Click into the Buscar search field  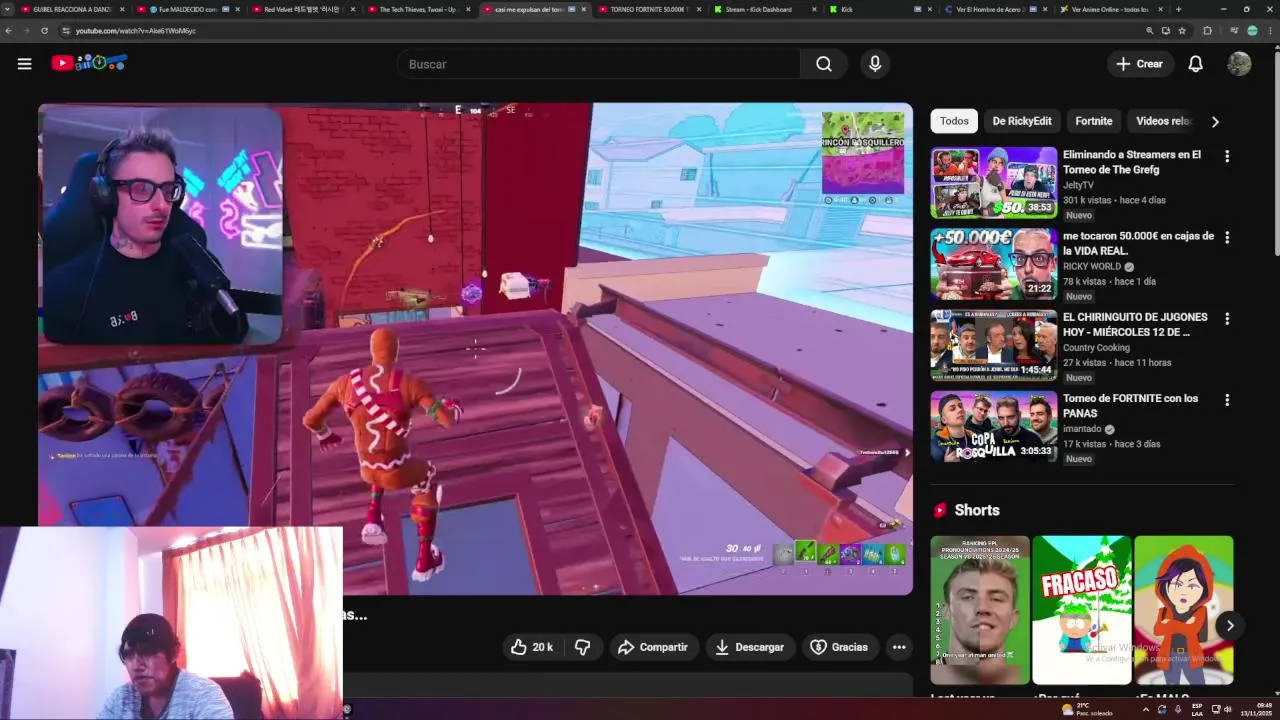[x=598, y=64]
